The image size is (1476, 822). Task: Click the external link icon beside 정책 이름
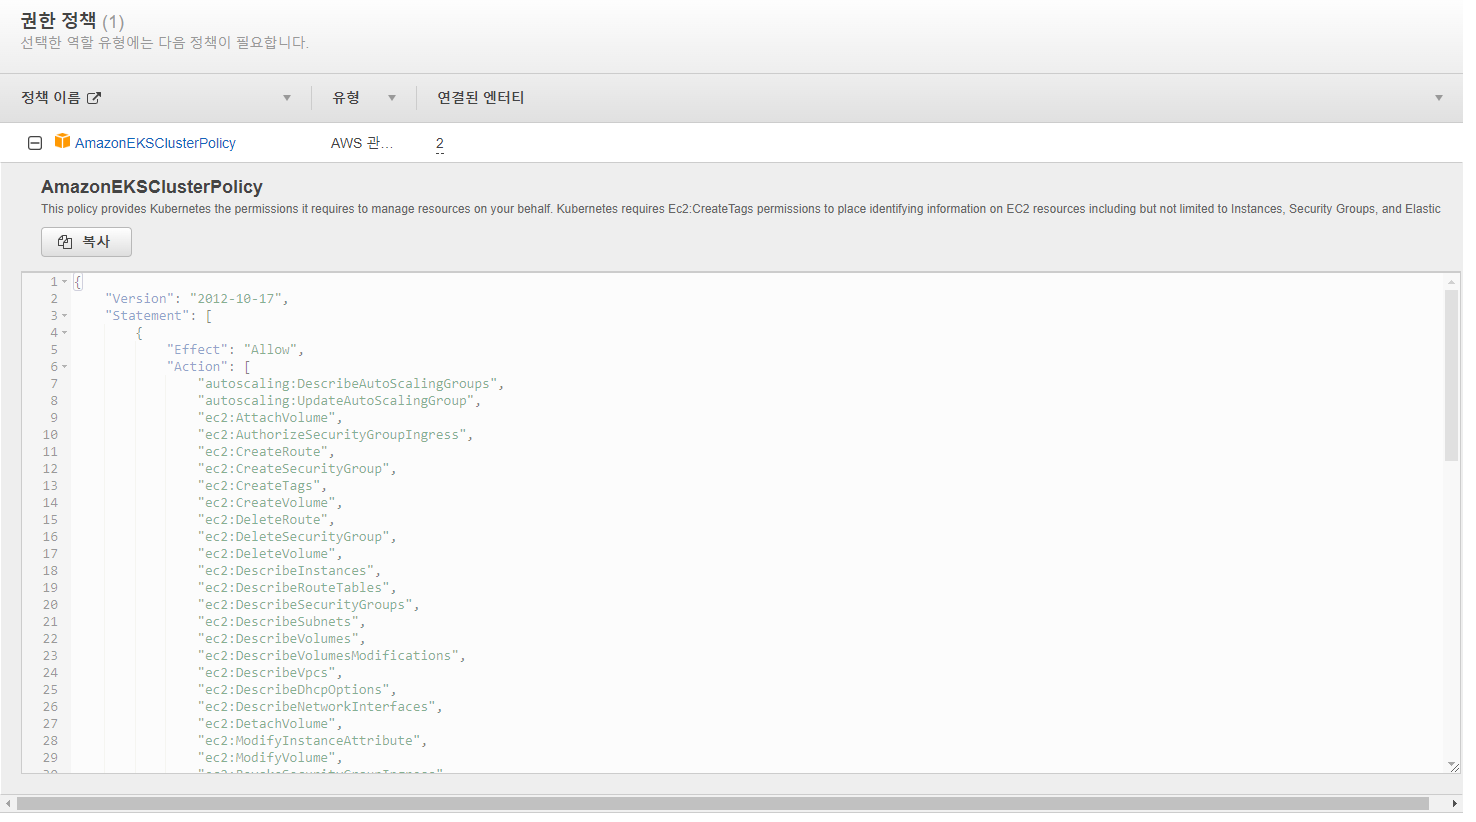94,98
